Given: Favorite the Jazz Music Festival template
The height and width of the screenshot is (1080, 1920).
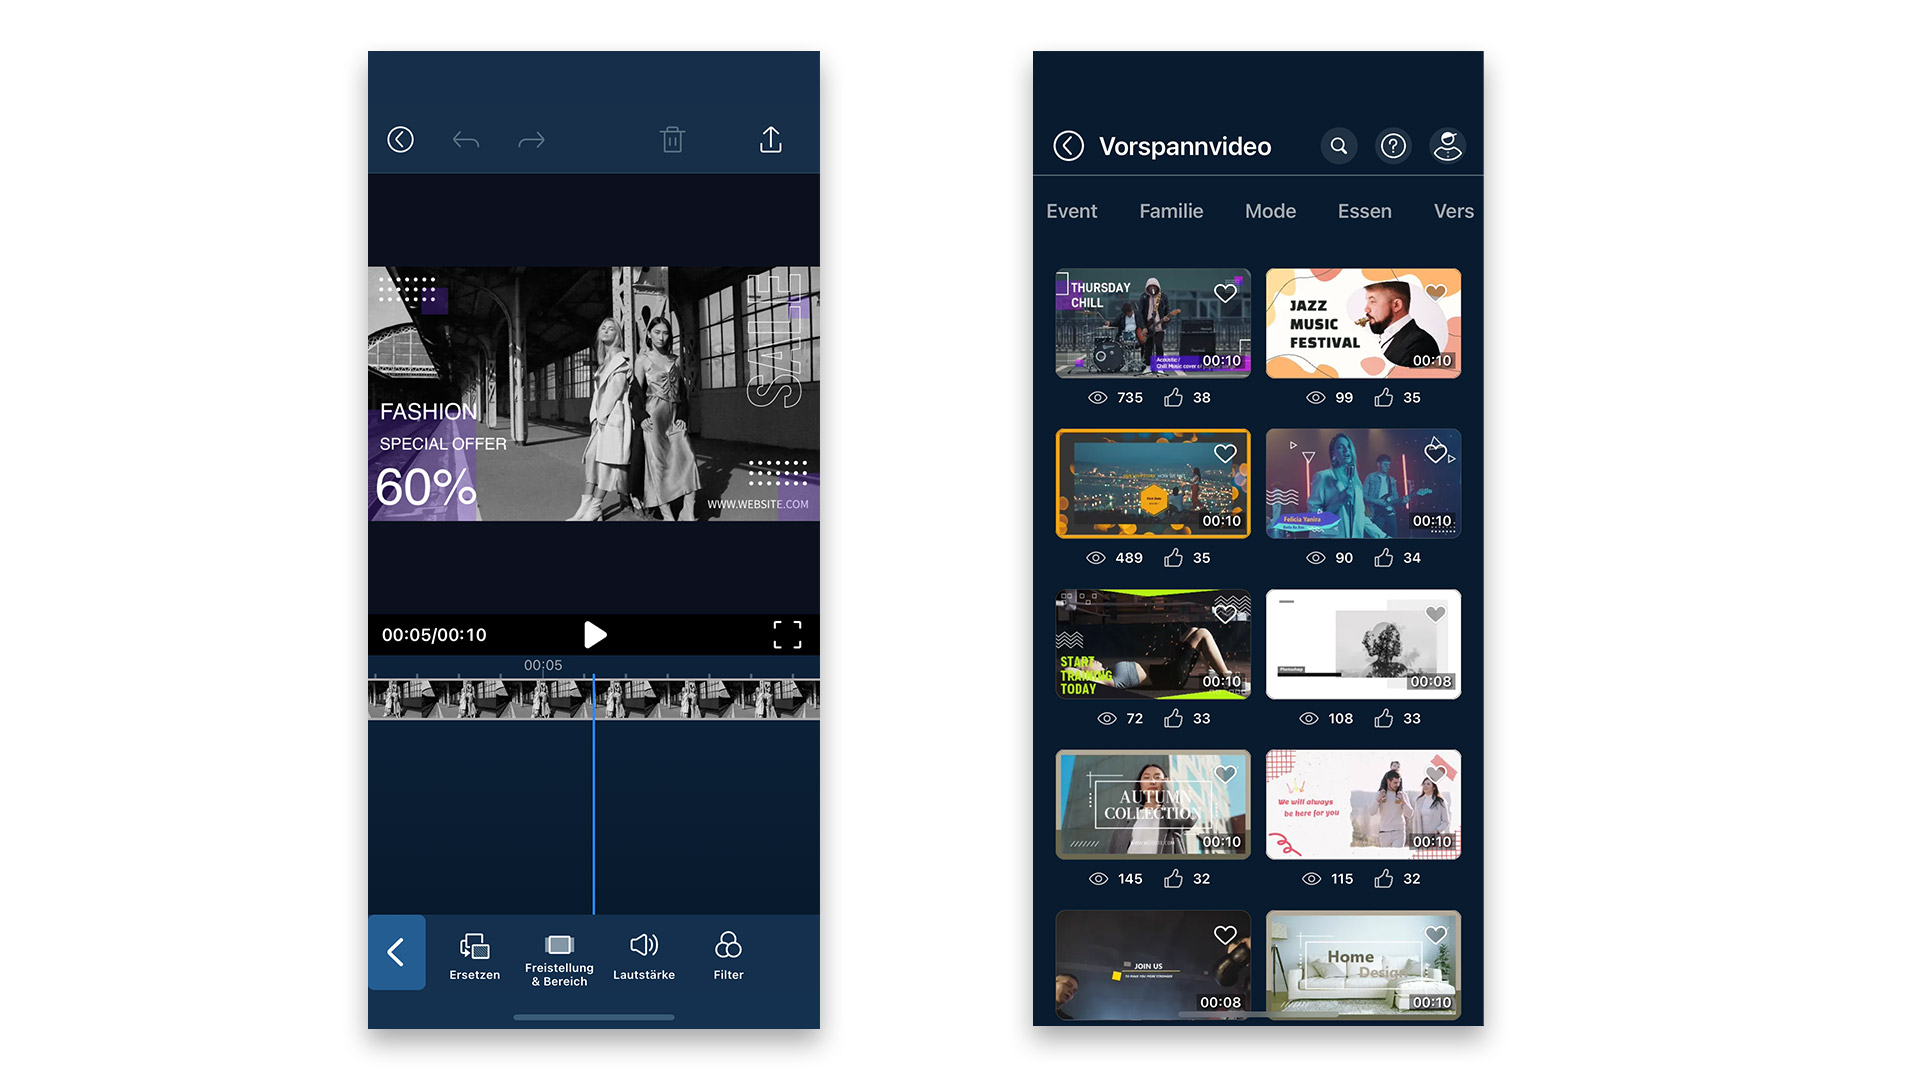Looking at the screenshot, I should (1435, 293).
